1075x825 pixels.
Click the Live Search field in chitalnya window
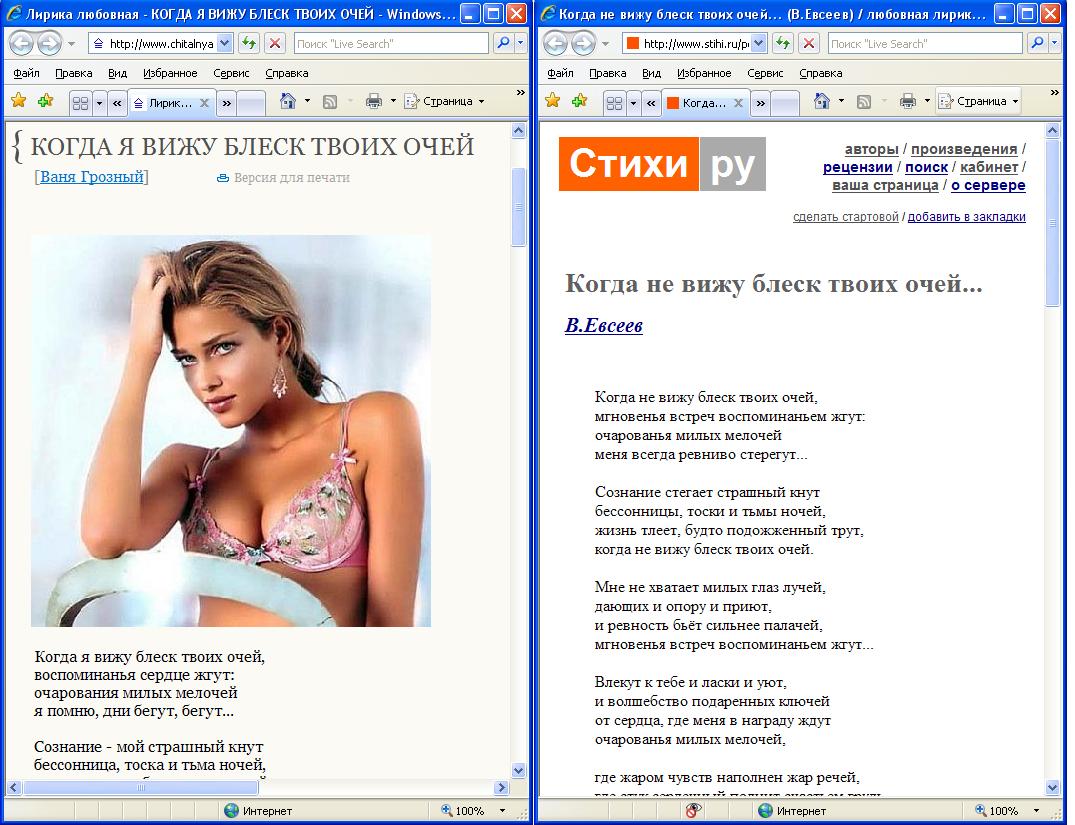390,44
